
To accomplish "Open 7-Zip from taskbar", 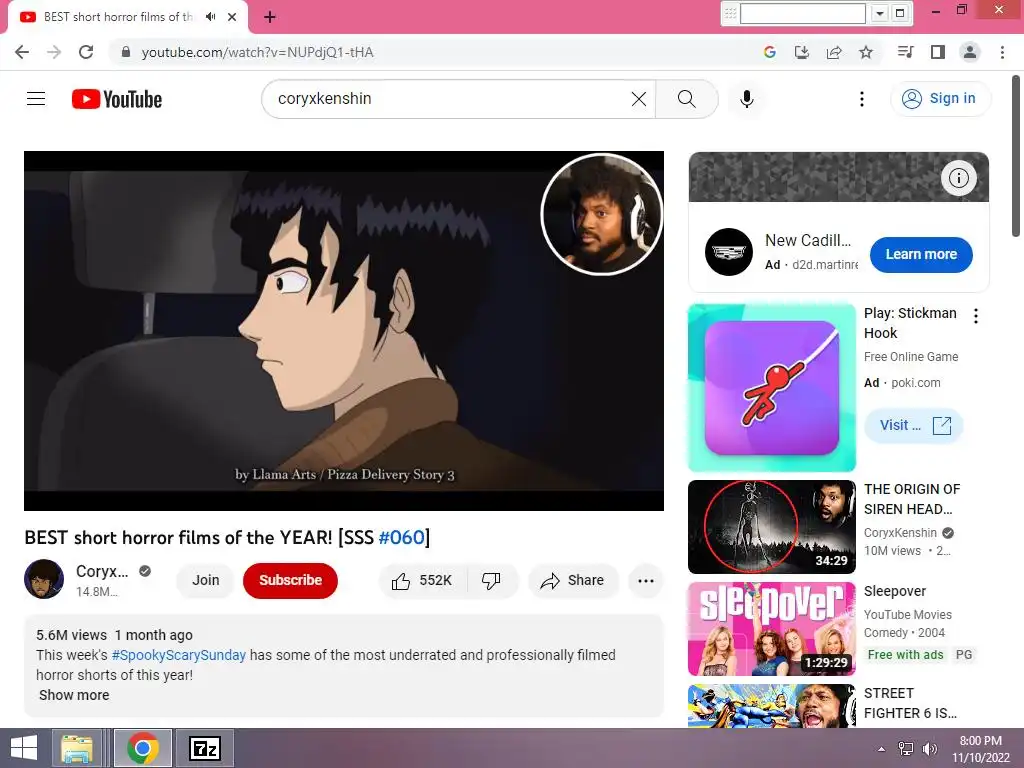I will (204, 748).
